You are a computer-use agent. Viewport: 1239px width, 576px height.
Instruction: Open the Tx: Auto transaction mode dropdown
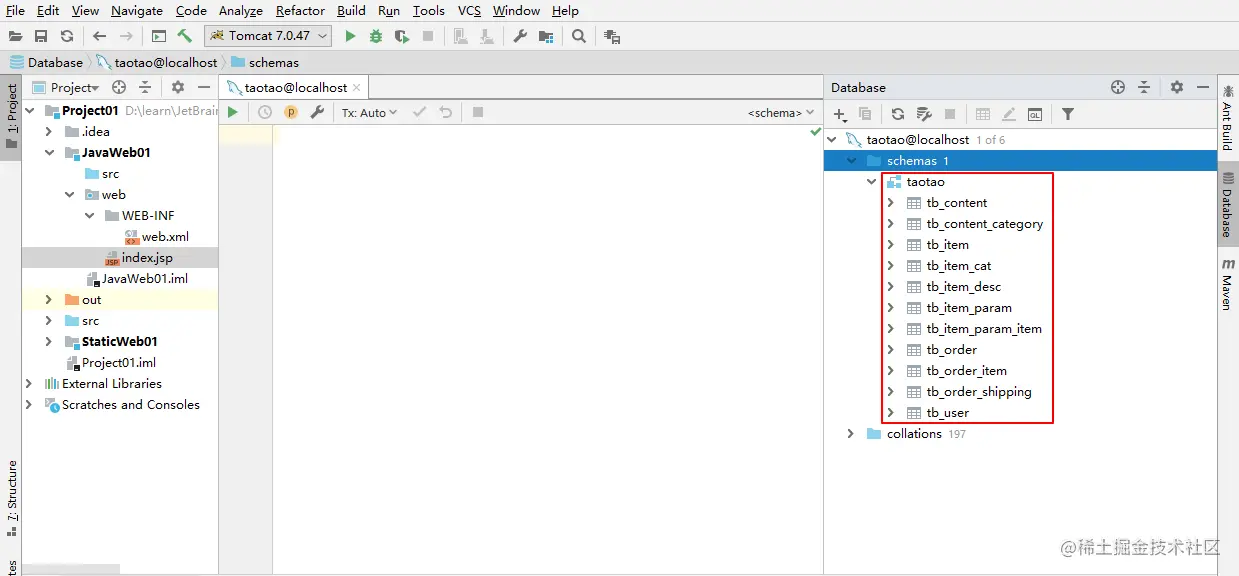[x=369, y=112]
